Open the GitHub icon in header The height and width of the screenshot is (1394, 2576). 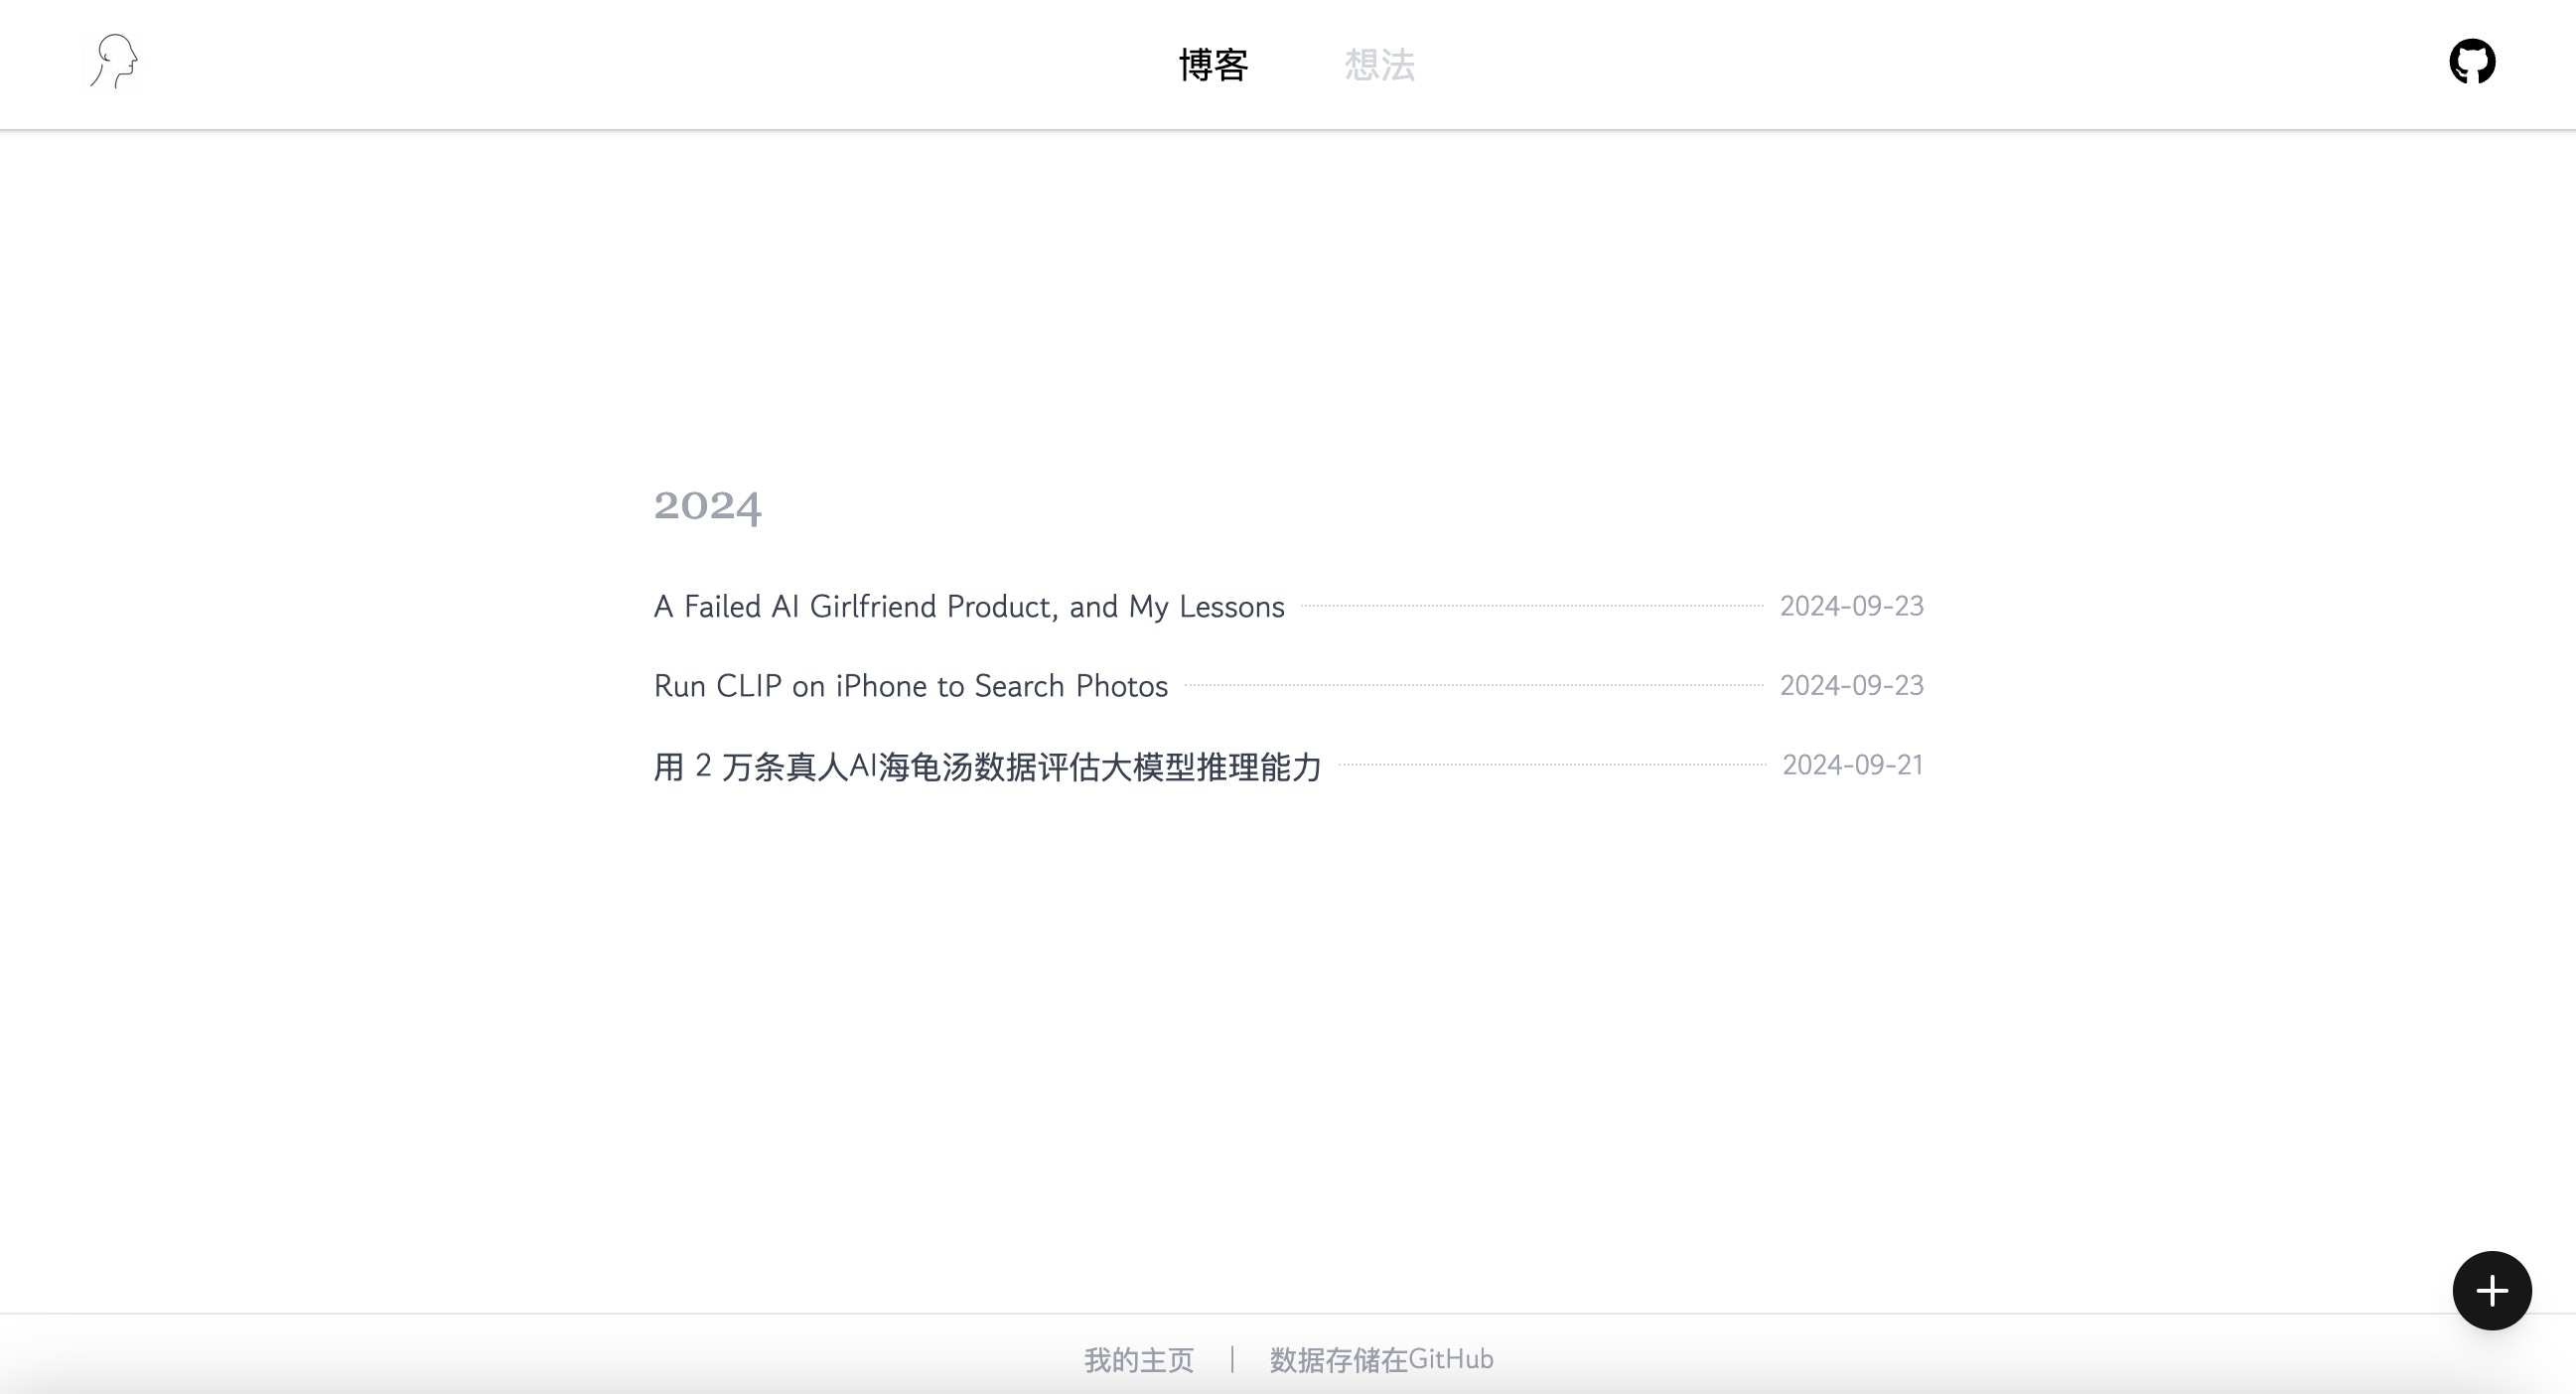tap(2471, 62)
